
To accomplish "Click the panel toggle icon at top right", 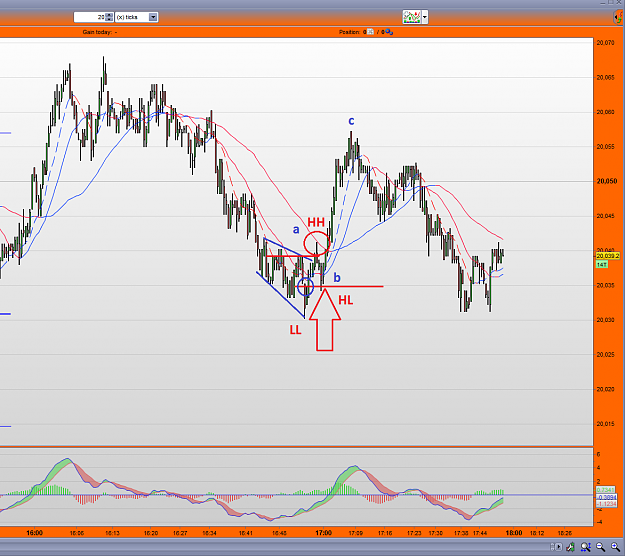I will pos(619,17).
